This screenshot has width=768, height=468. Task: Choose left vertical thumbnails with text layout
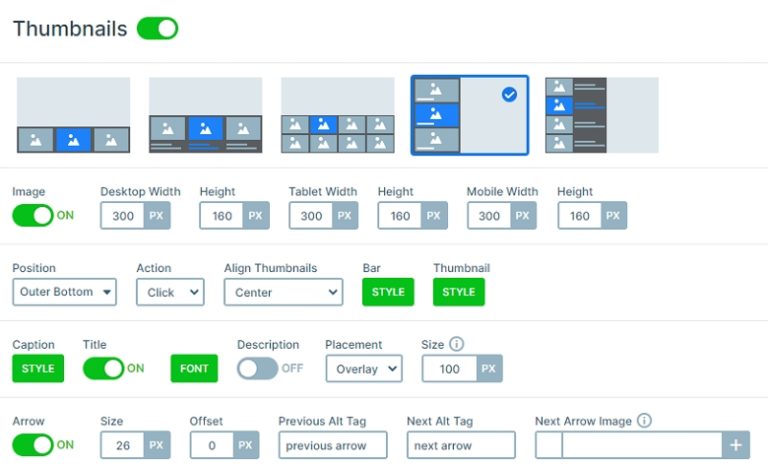[x=601, y=115]
